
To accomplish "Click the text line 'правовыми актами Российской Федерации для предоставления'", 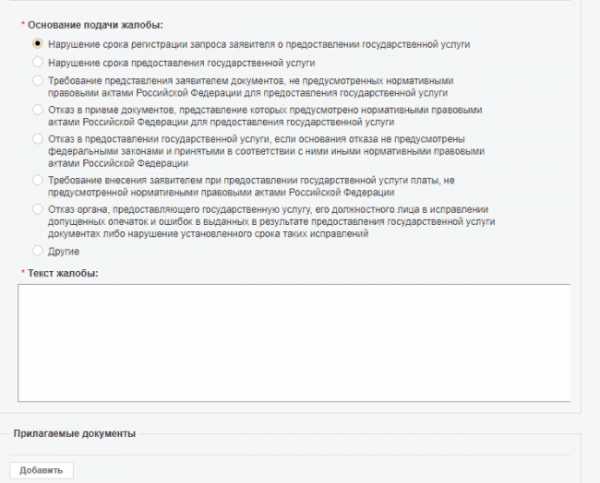I will point(248,93).
